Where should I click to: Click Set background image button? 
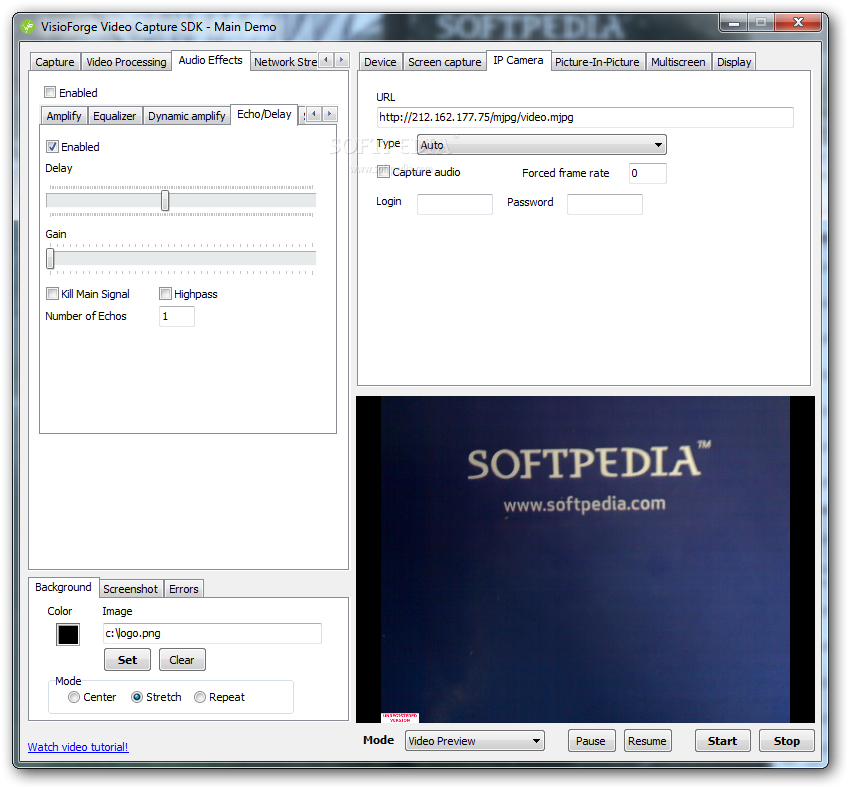127,660
